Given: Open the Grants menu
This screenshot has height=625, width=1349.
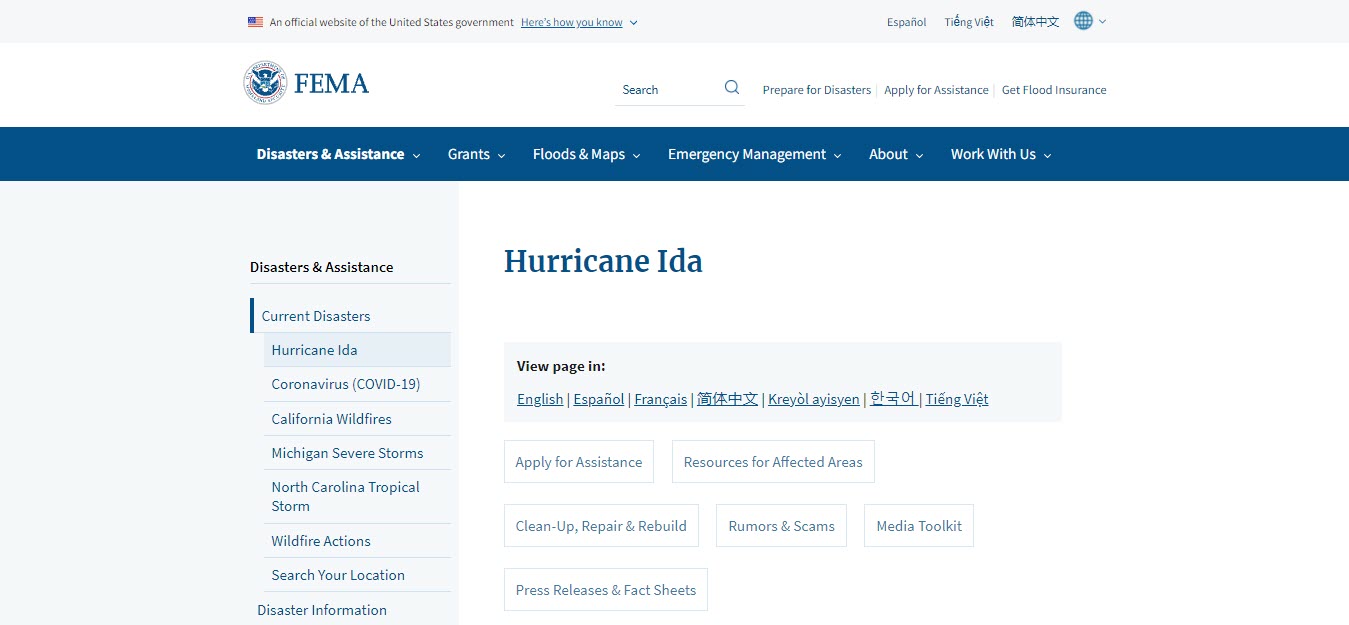Looking at the screenshot, I should pyautogui.click(x=468, y=154).
